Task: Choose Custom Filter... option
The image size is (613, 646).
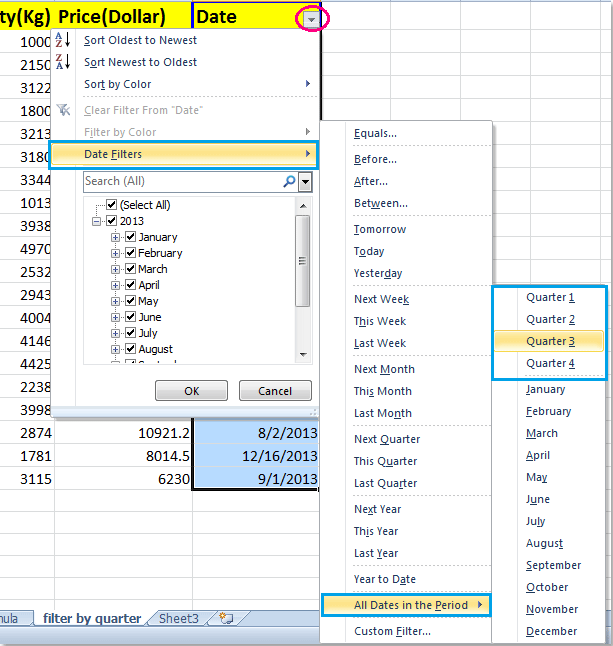Action: click(x=388, y=631)
